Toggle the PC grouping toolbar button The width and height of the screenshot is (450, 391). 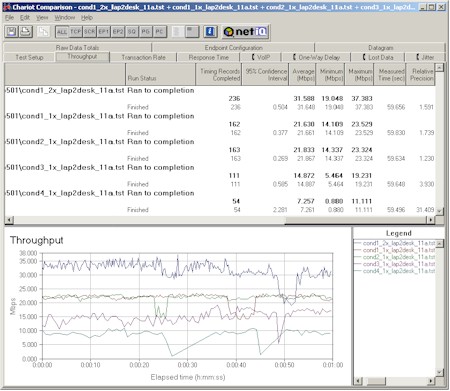(x=160, y=32)
